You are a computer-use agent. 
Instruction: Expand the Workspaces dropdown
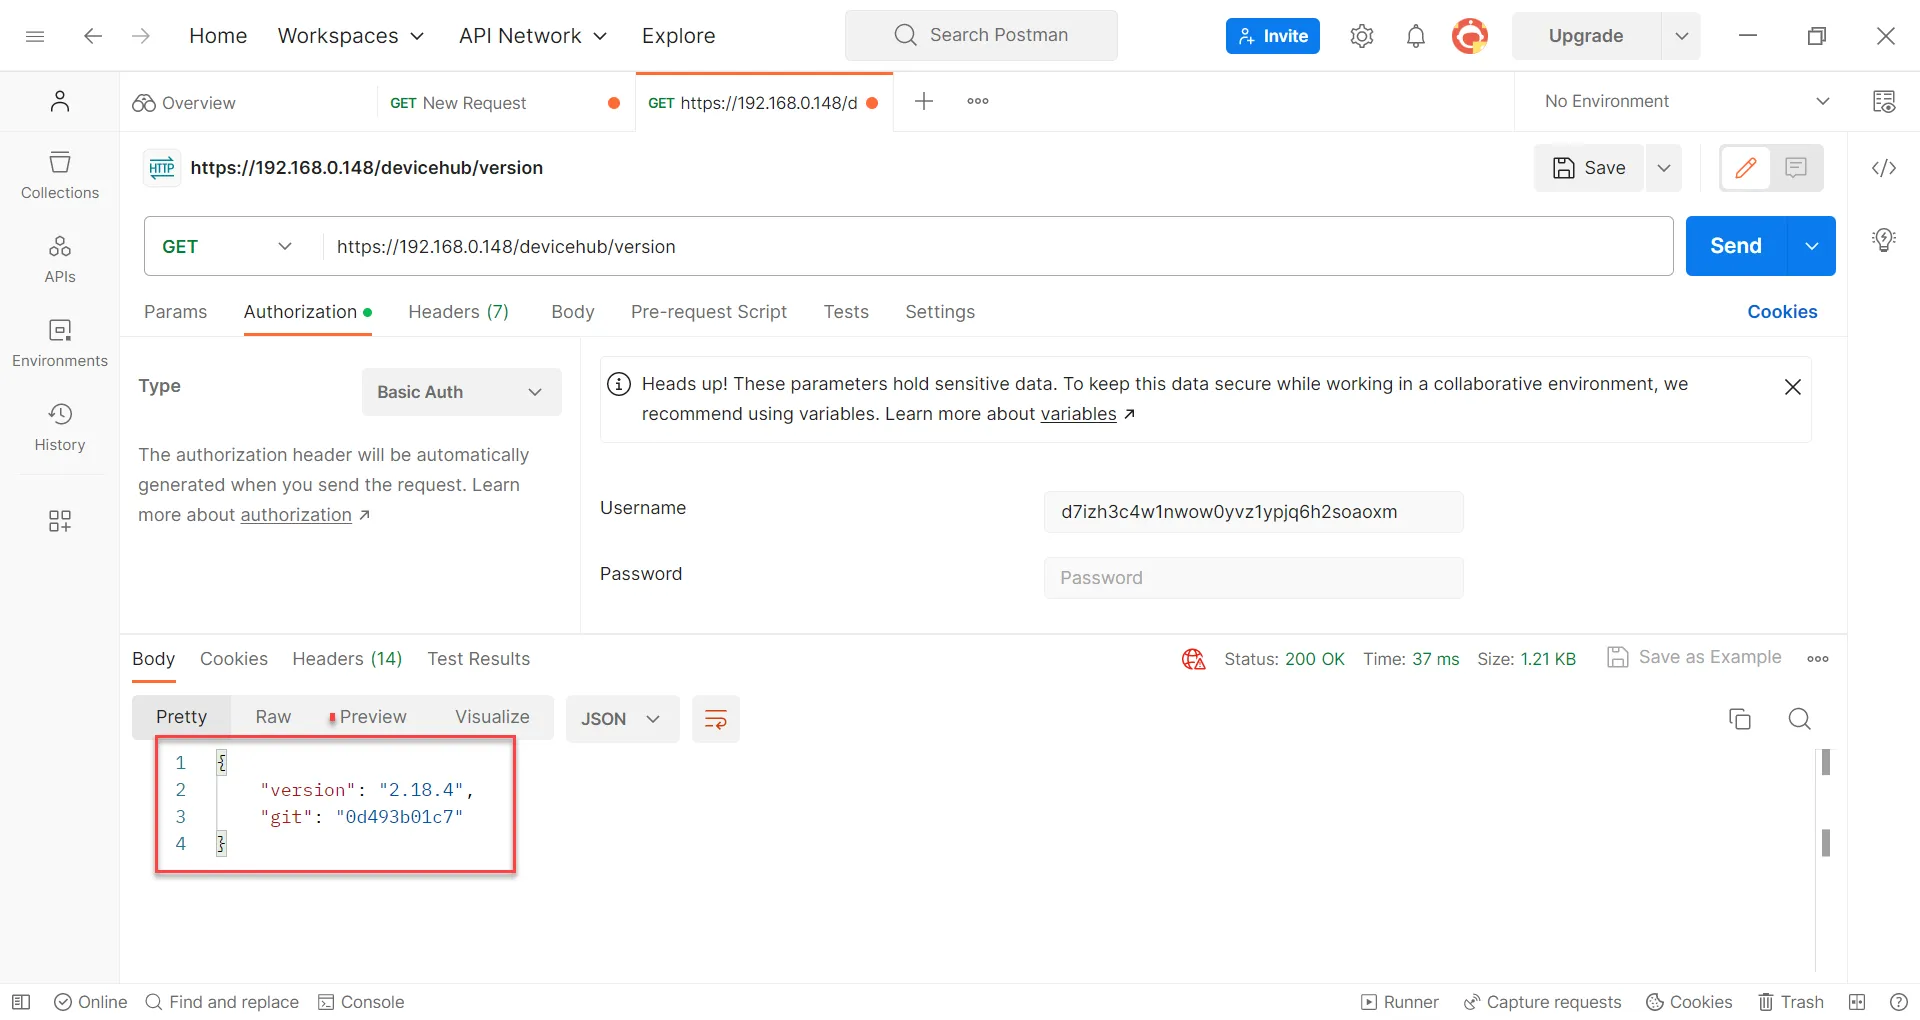351,36
